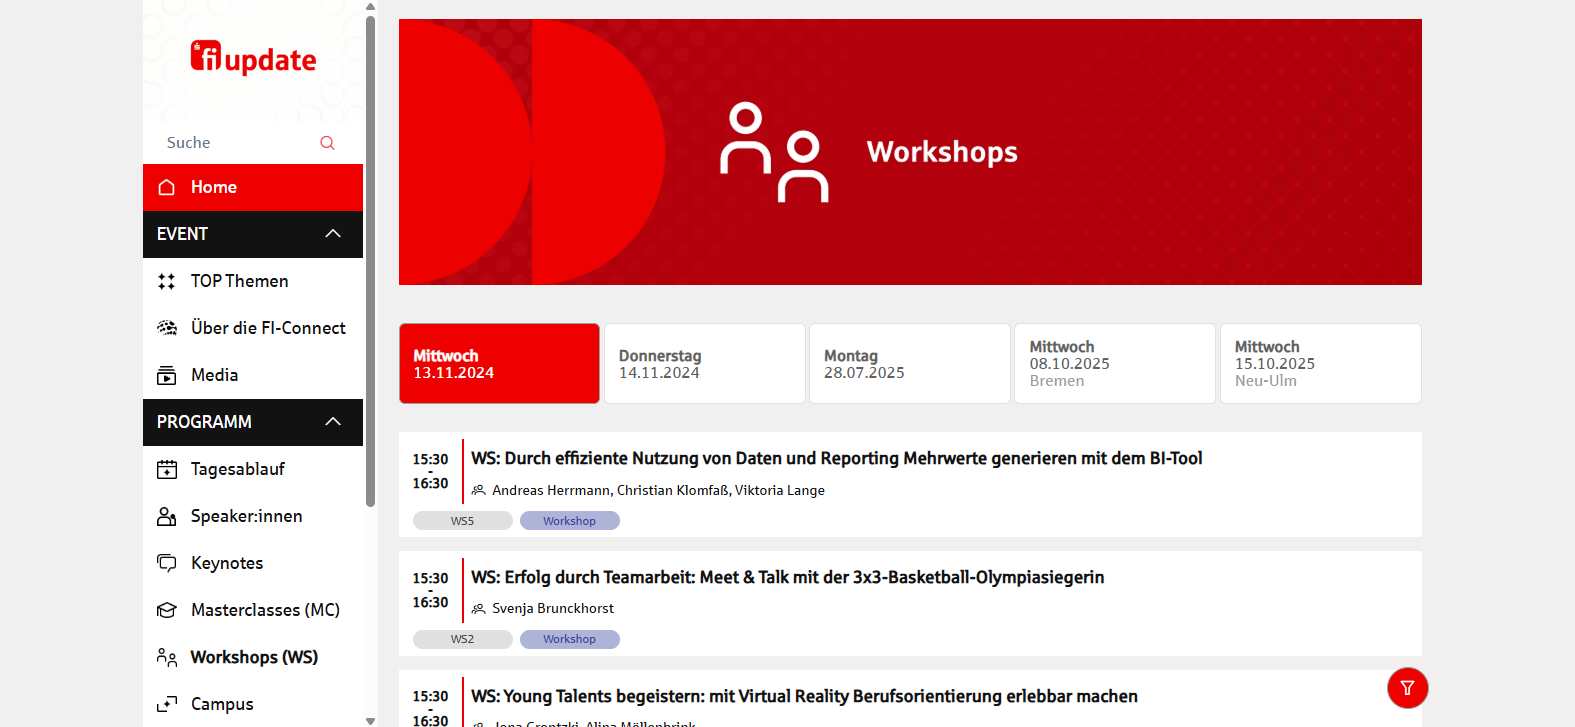Open the BI-Tool workshop session
The width and height of the screenshot is (1575, 727).
(x=836, y=459)
